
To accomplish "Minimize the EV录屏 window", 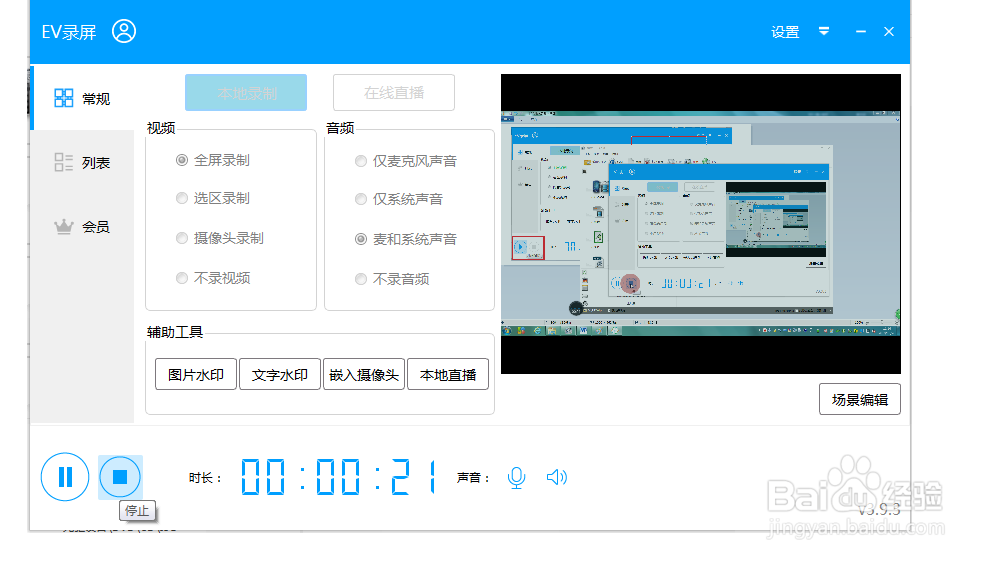I will click(x=860, y=31).
